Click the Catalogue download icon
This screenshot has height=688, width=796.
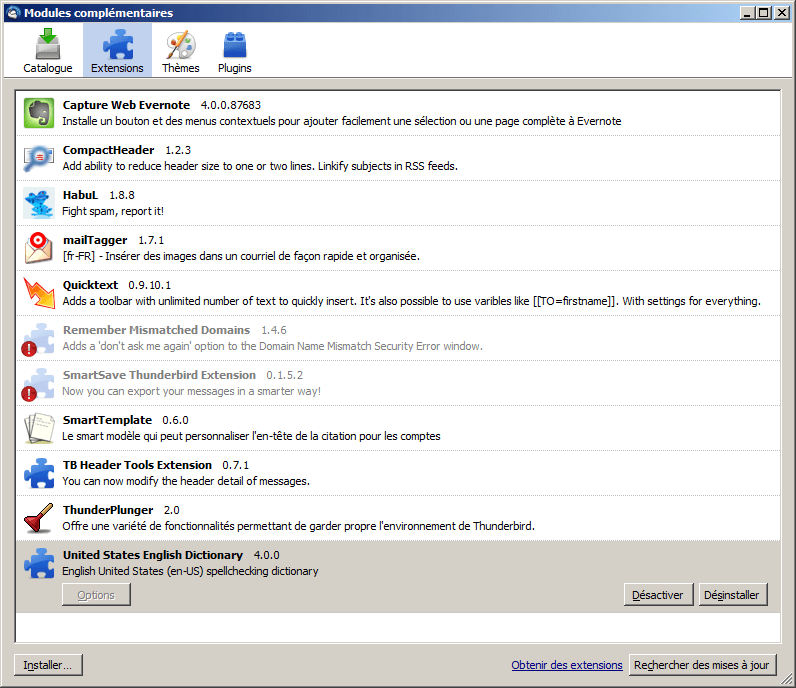coord(48,44)
